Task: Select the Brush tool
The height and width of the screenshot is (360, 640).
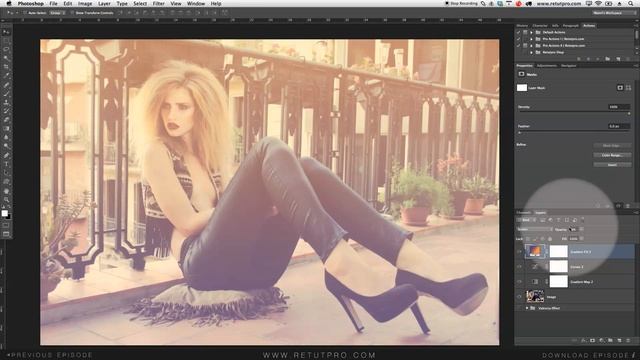Action: point(6,93)
